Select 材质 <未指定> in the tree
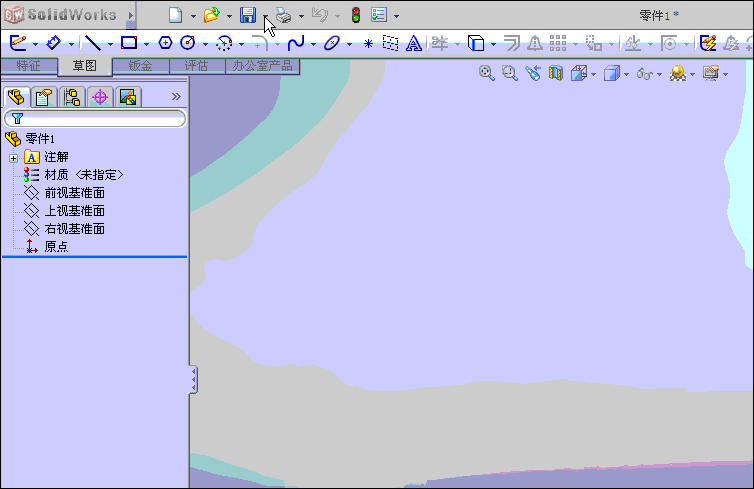 coord(84,175)
